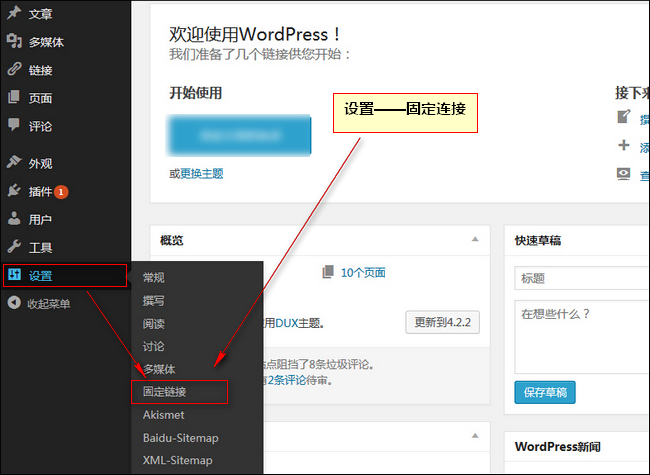Open the Media (多媒体) sidebar icon
This screenshot has height=475, width=650.
[x=14, y=41]
